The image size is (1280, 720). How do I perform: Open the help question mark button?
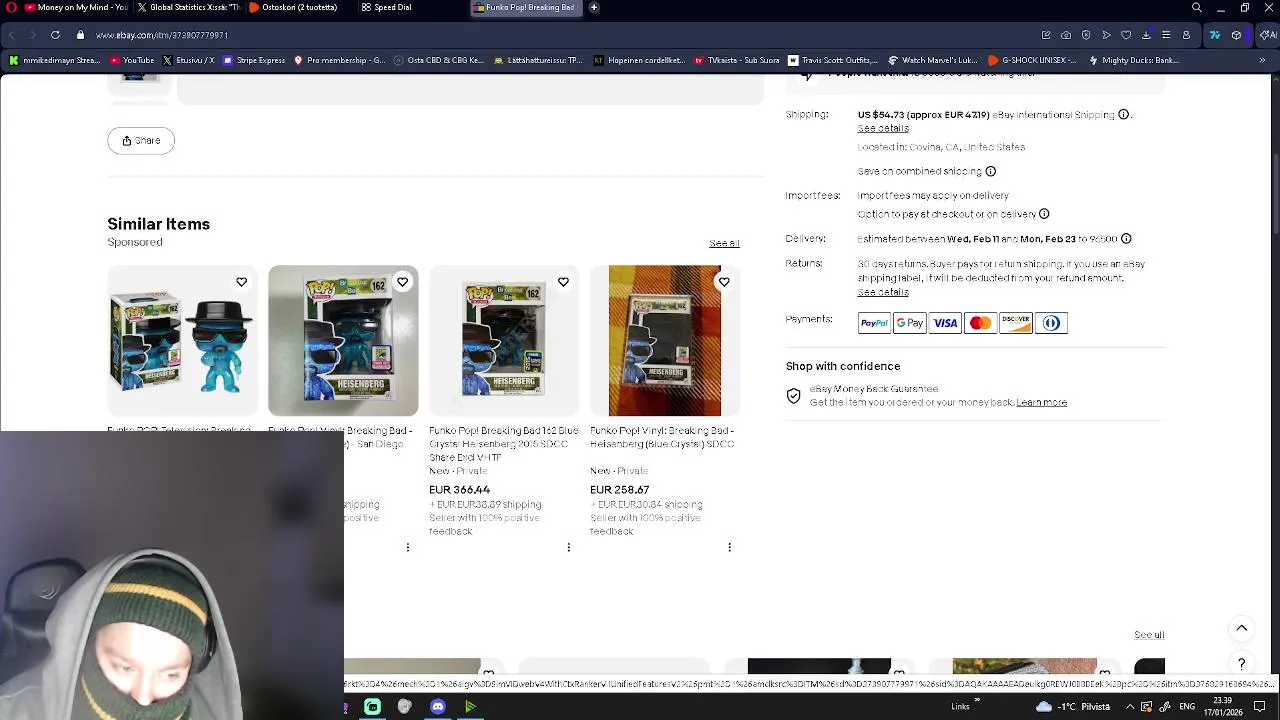point(1242,664)
